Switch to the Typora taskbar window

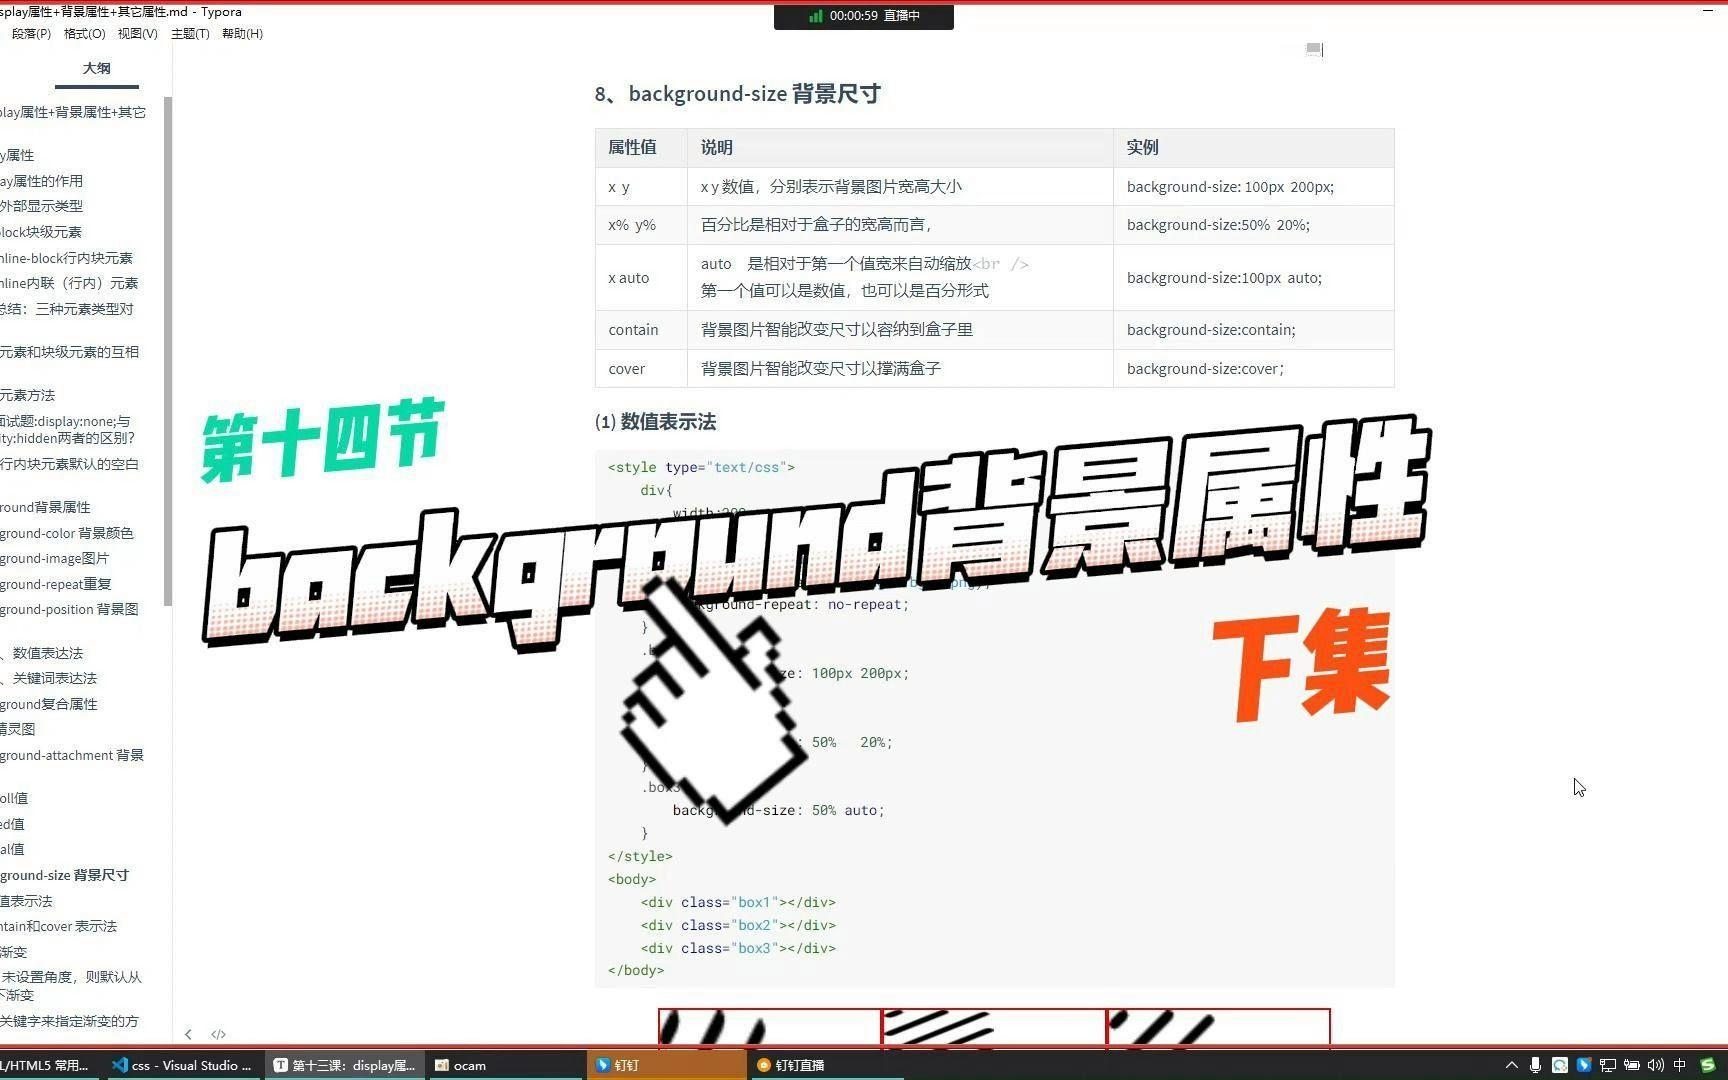coord(345,1065)
